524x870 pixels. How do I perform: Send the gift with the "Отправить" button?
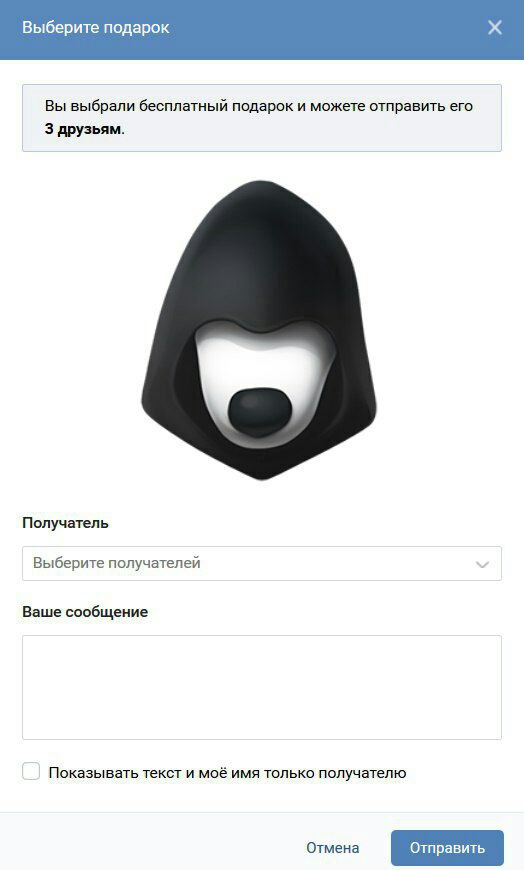pos(447,848)
